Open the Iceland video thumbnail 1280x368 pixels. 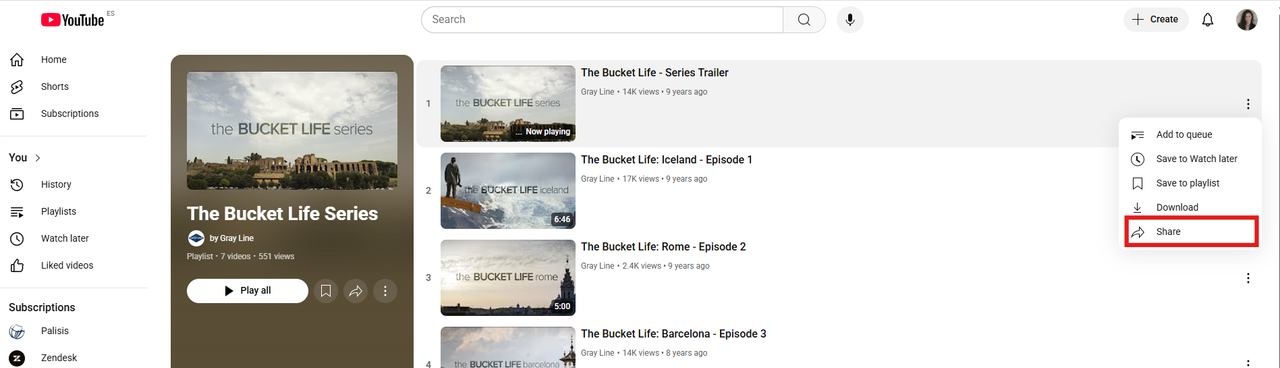tap(508, 190)
